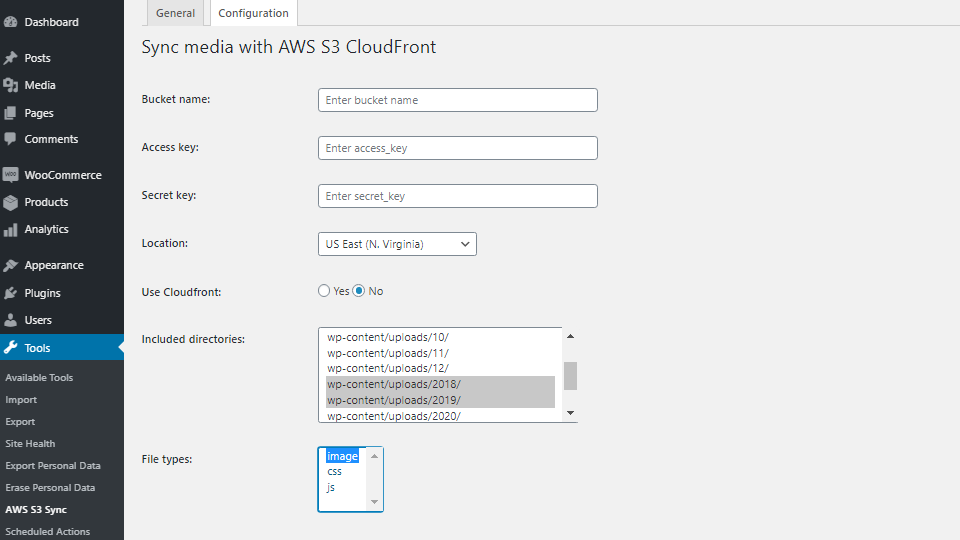The width and height of the screenshot is (960, 540).
Task: Open Export Personal Data link
Action: point(53,466)
